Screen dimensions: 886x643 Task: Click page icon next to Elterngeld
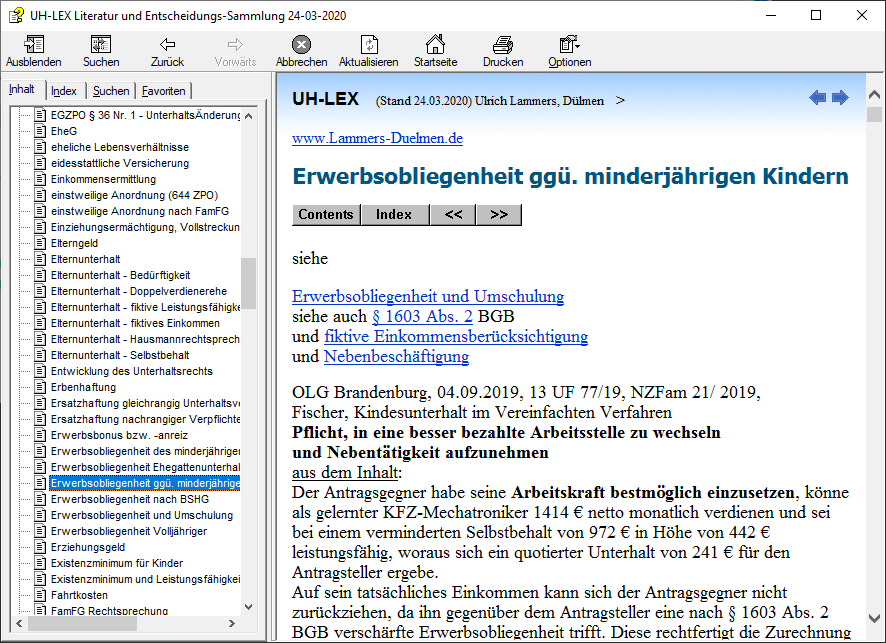40,243
